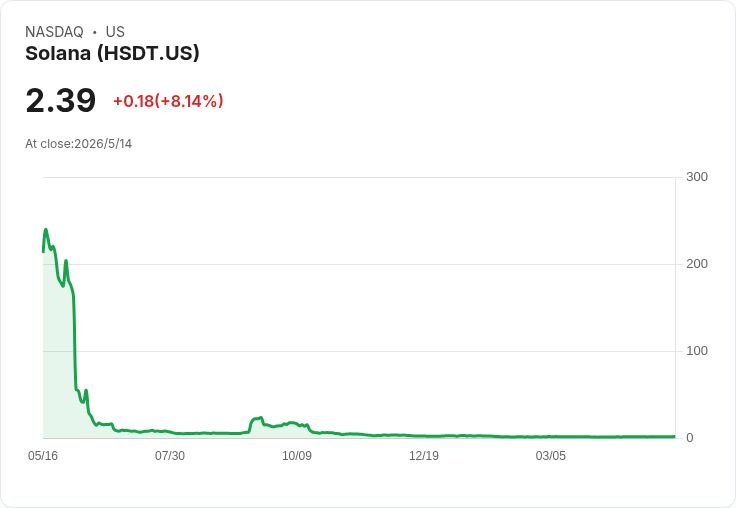Click the NASDAQ exchange label
The image size is (736, 508).
click(x=54, y=32)
